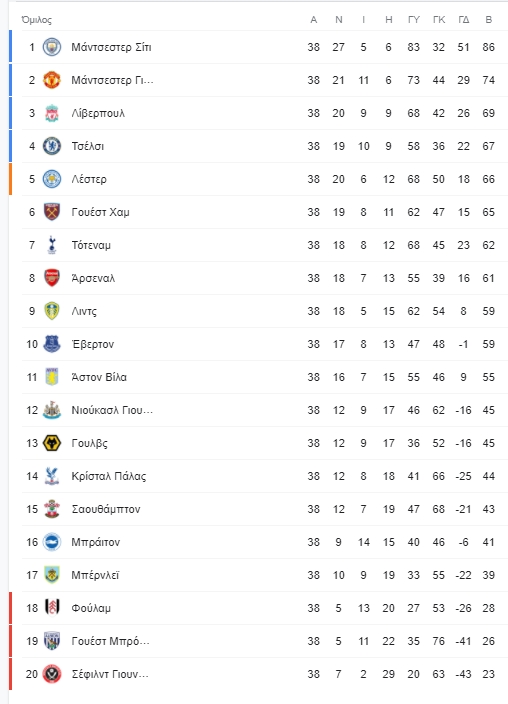Click the Burnley club crest
Image resolution: width=508 pixels, height=704 pixels.
coord(52,575)
